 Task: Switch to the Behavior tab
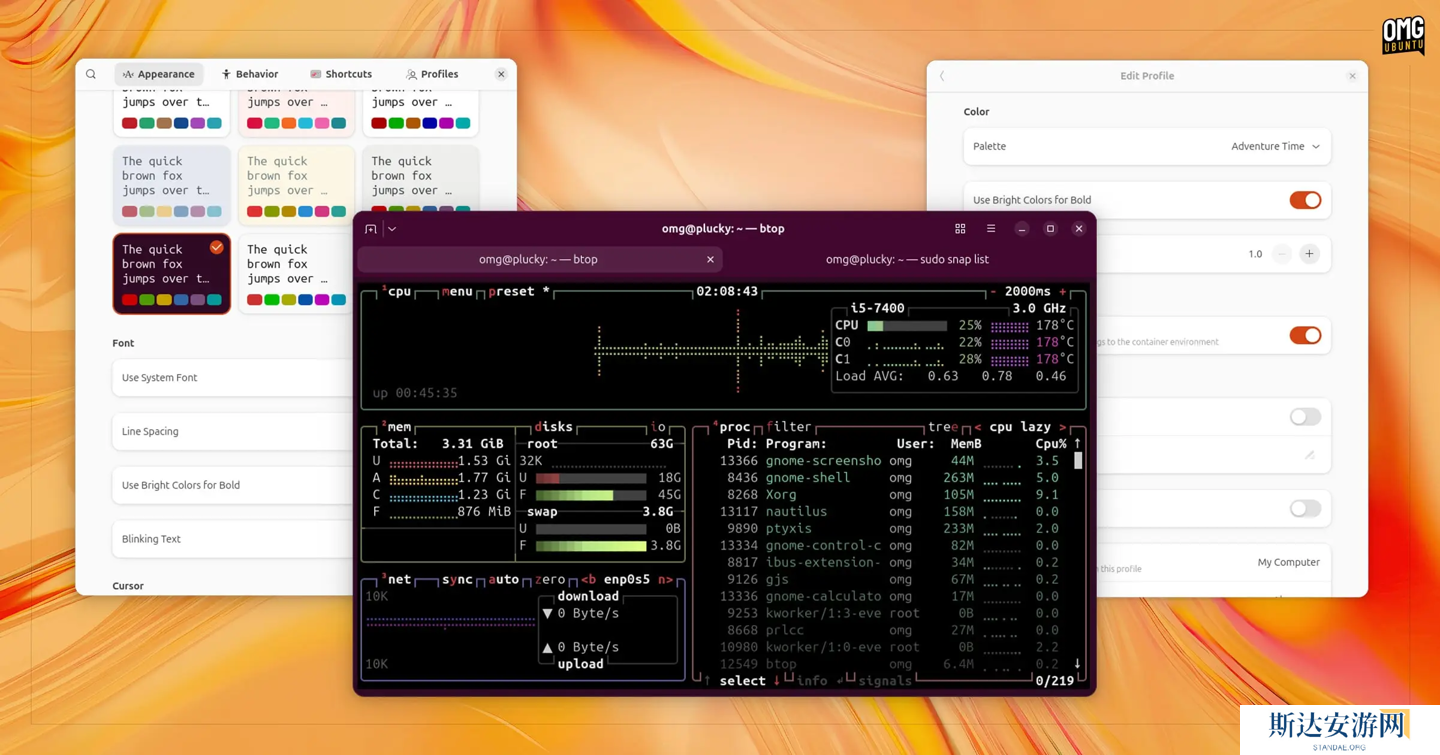pyautogui.click(x=249, y=74)
